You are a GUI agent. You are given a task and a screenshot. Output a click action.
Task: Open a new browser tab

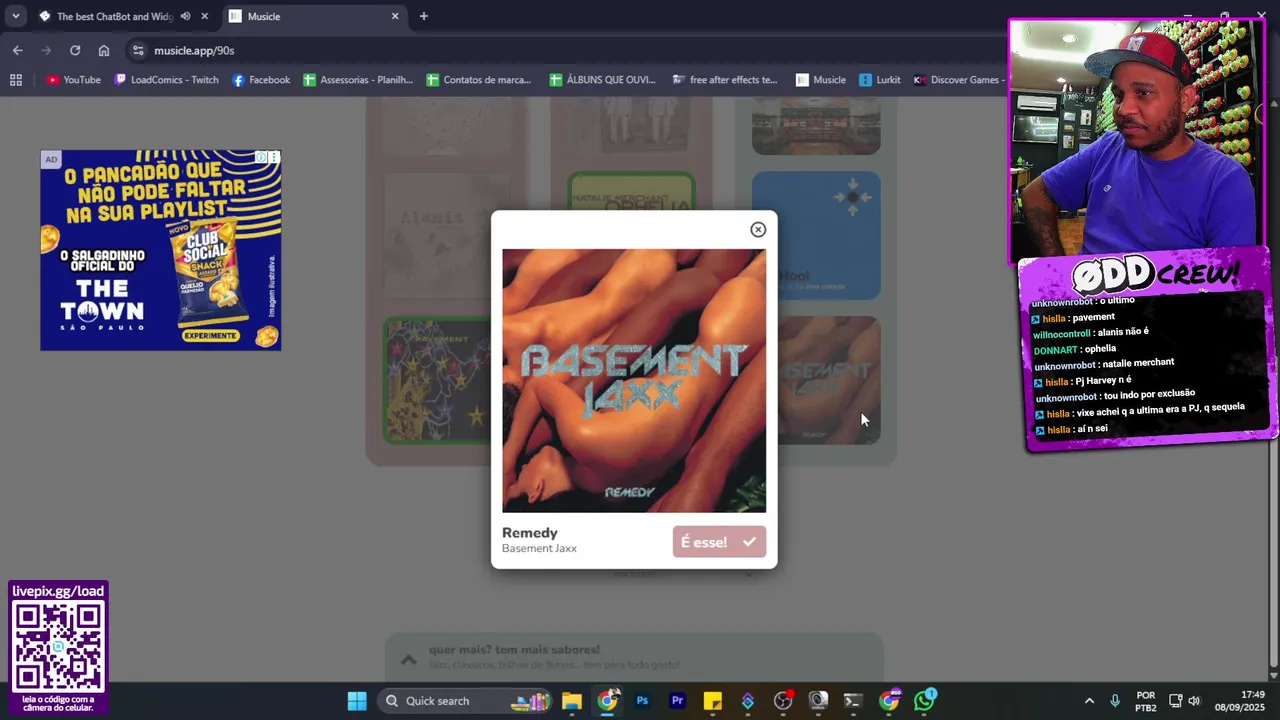(424, 16)
